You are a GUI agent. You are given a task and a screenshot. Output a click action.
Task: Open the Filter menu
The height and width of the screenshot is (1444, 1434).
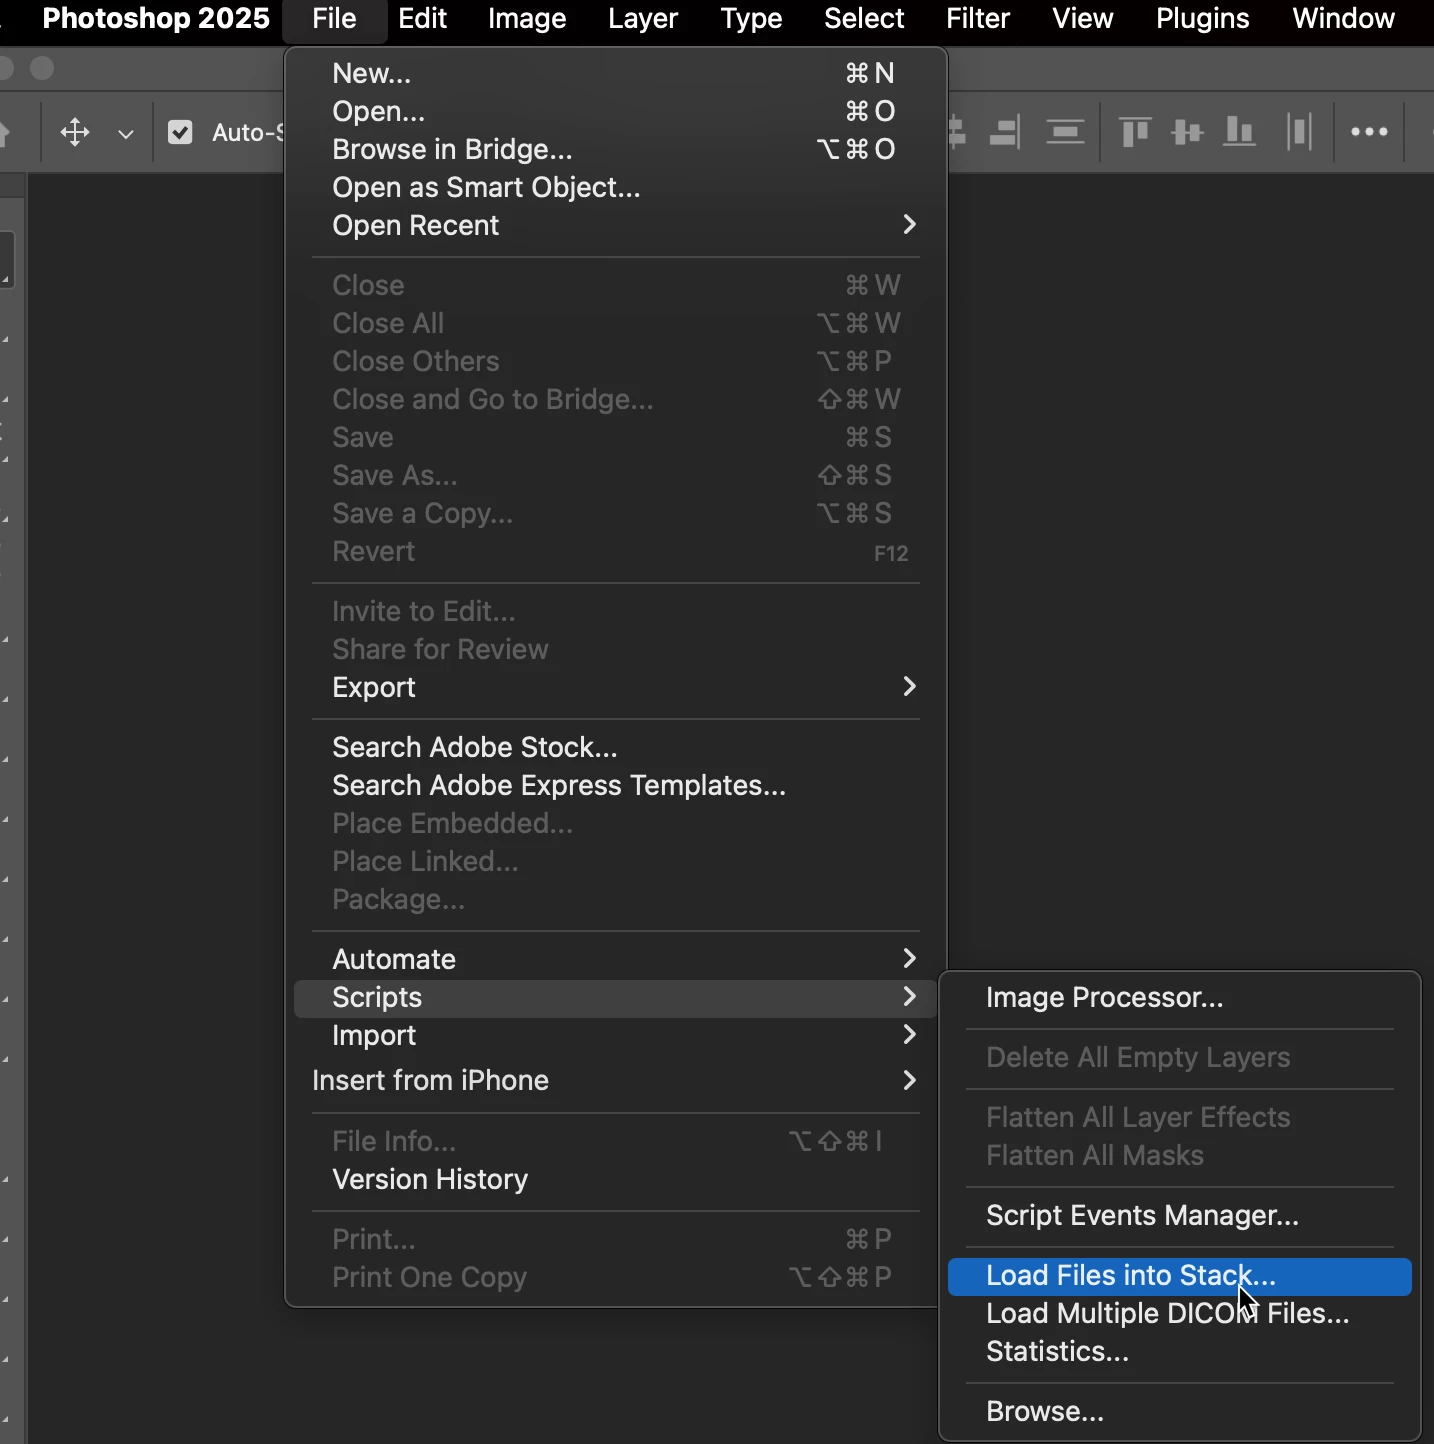point(978,18)
